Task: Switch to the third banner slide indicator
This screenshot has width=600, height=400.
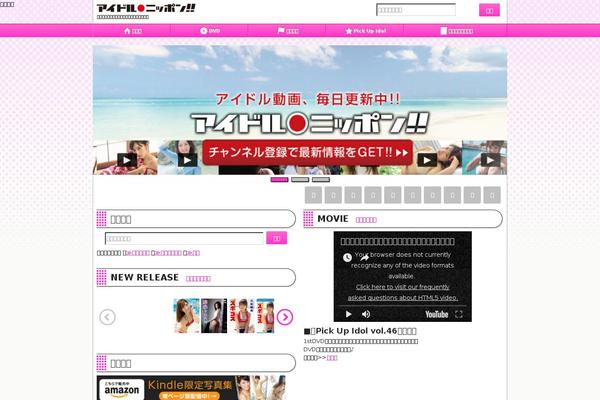Action: (x=321, y=180)
